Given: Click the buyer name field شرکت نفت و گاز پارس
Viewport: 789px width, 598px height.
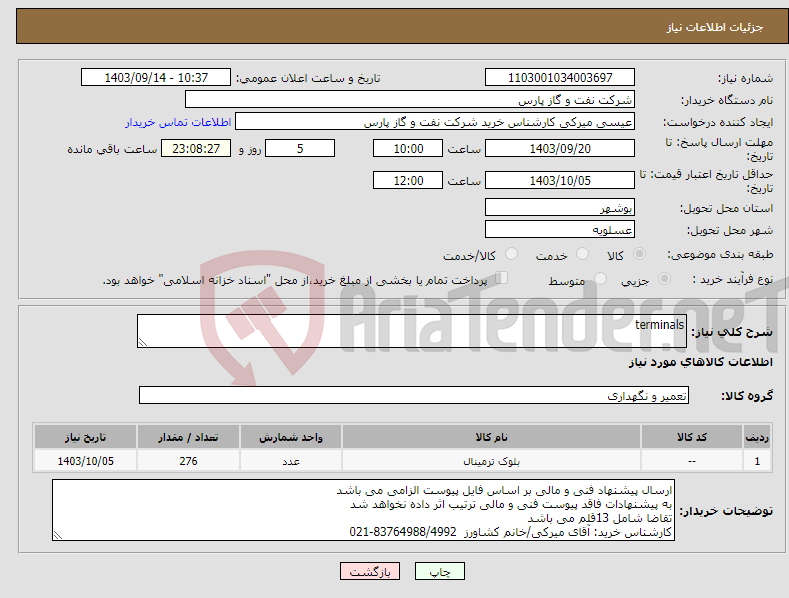Looking at the screenshot, I should tap(410, 100).
